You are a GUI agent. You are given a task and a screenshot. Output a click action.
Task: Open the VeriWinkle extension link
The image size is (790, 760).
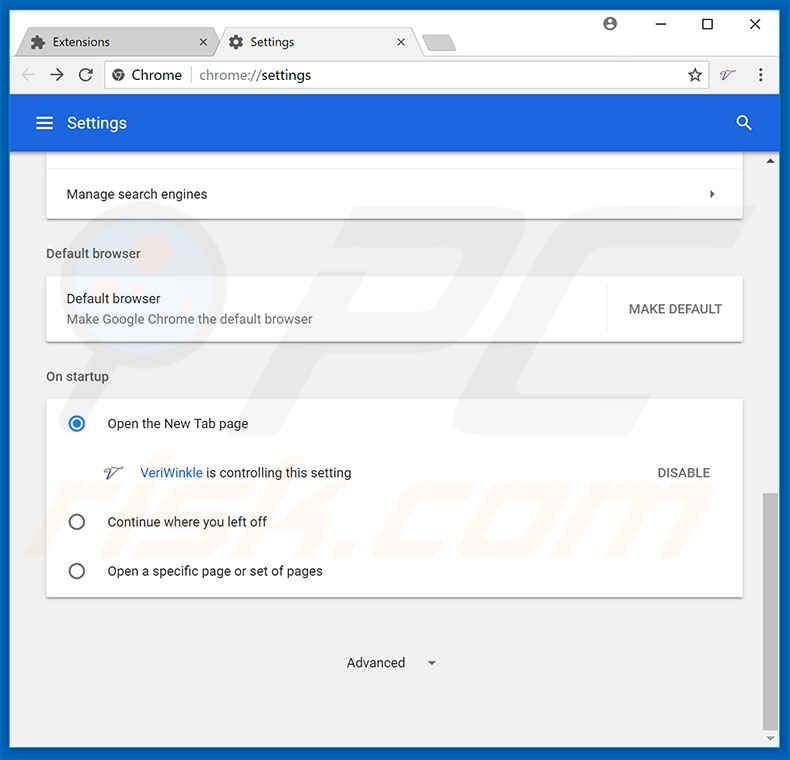click(x=171, y=473)
